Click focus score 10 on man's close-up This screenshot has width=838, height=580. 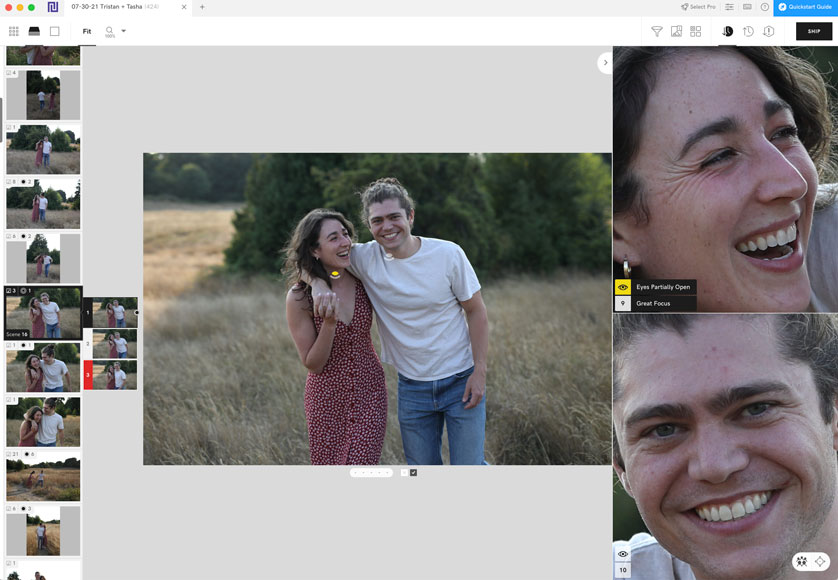click(623, 570)
